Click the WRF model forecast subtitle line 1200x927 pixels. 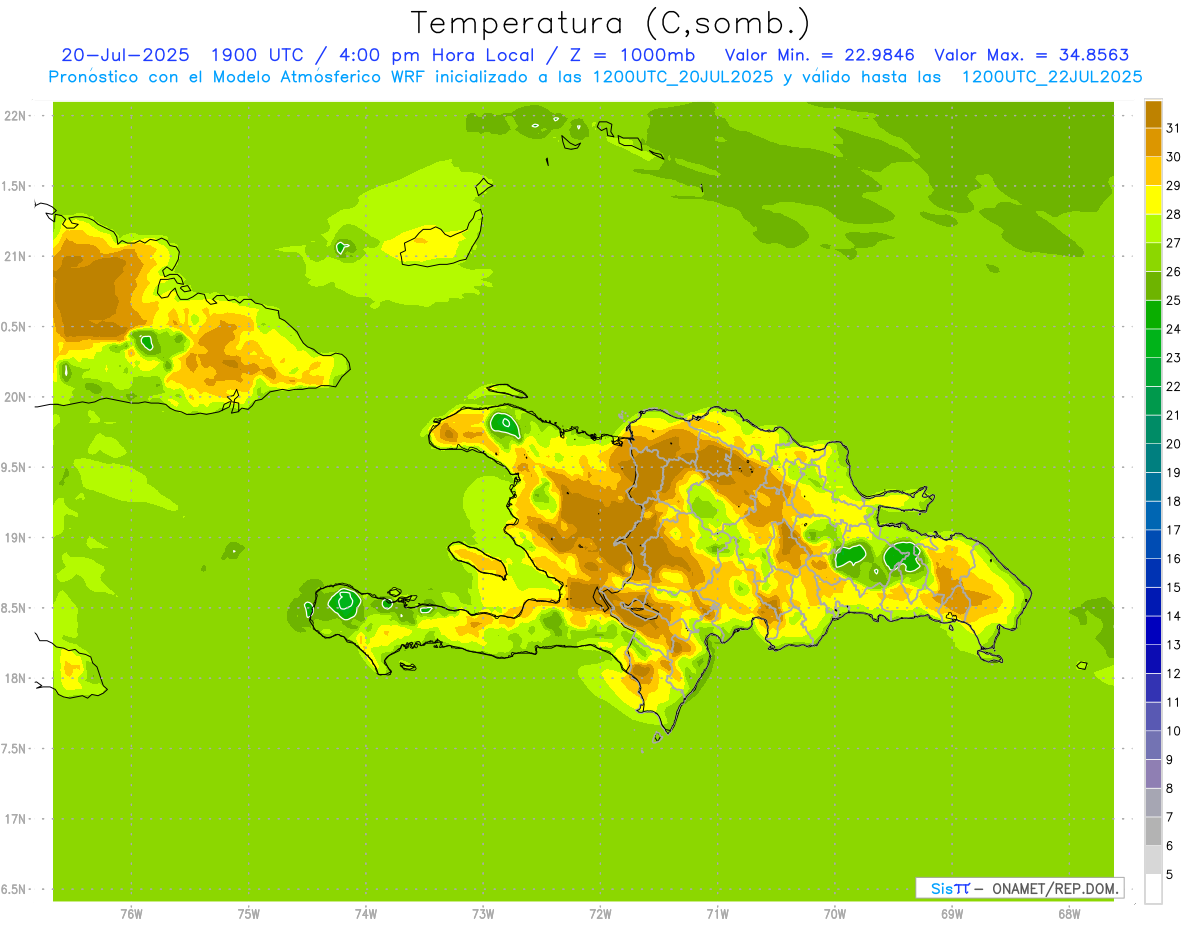coord(595,77)
